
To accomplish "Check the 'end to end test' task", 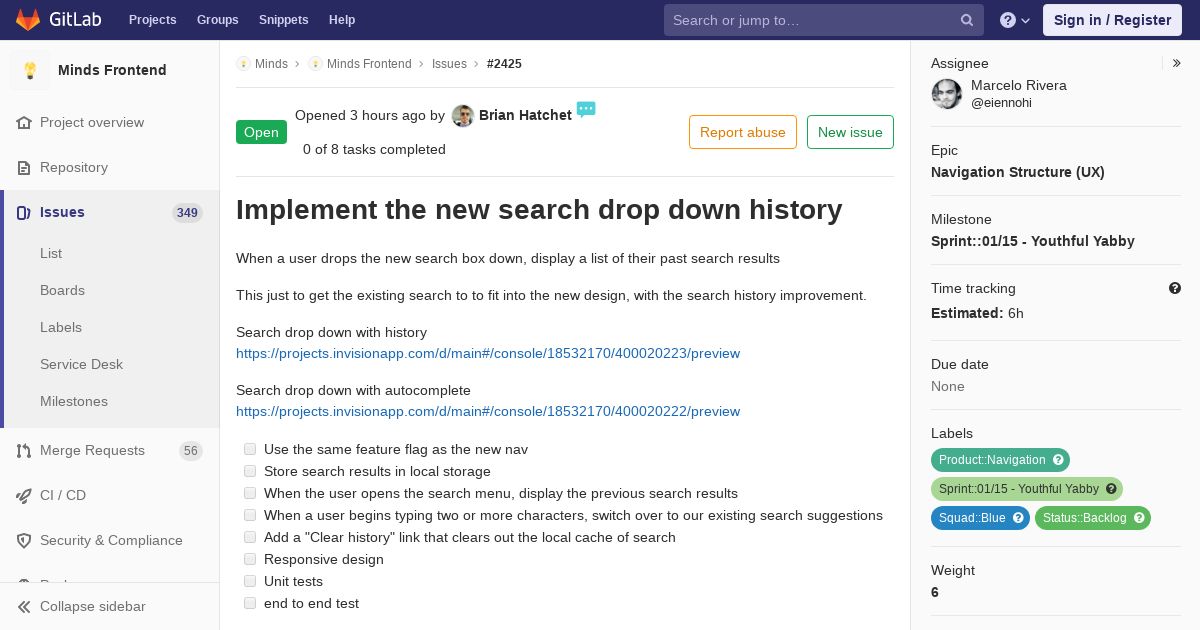I will (x=250, y=603).
